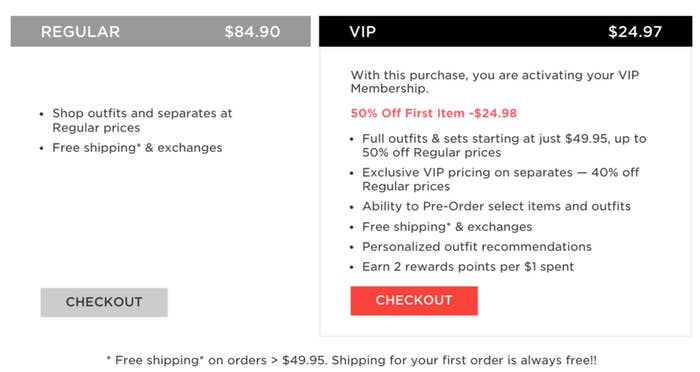The height and width of the screenshot is (372, 700).
Task: Click 'Exclusive VIP pricing on separates' bullet
Action: (x=500, y=179)
